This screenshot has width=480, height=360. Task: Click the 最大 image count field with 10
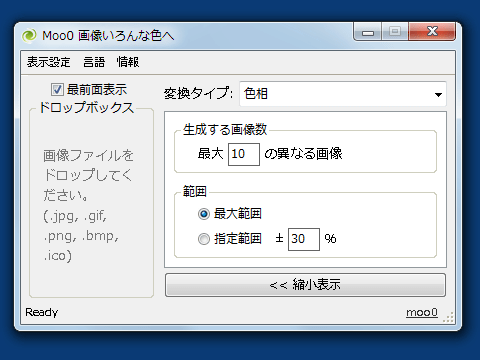[244, 154]
